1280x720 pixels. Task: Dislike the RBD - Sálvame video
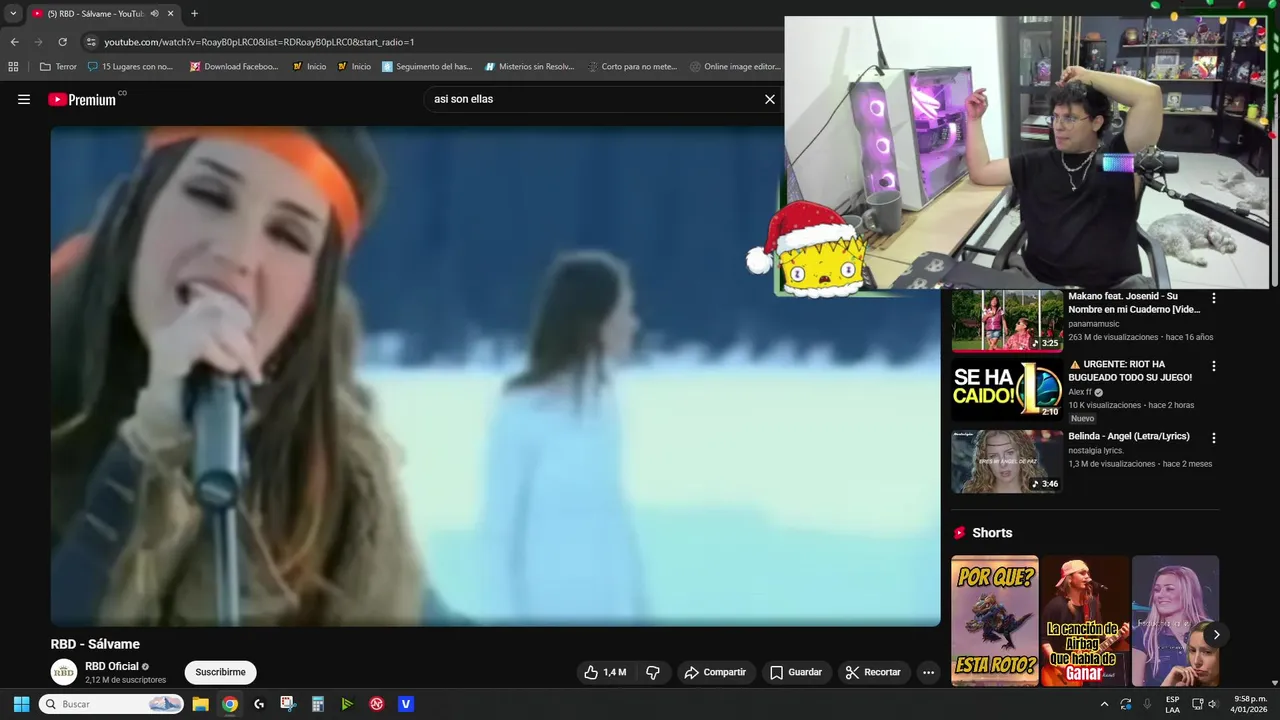653,672
